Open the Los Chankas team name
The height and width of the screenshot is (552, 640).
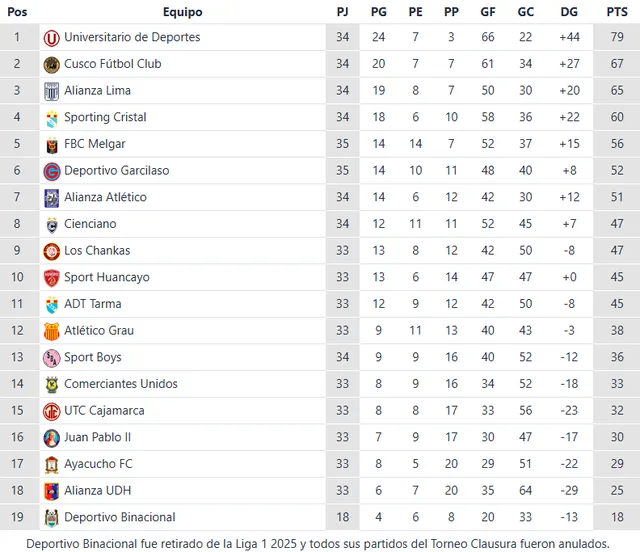[97, 251]
